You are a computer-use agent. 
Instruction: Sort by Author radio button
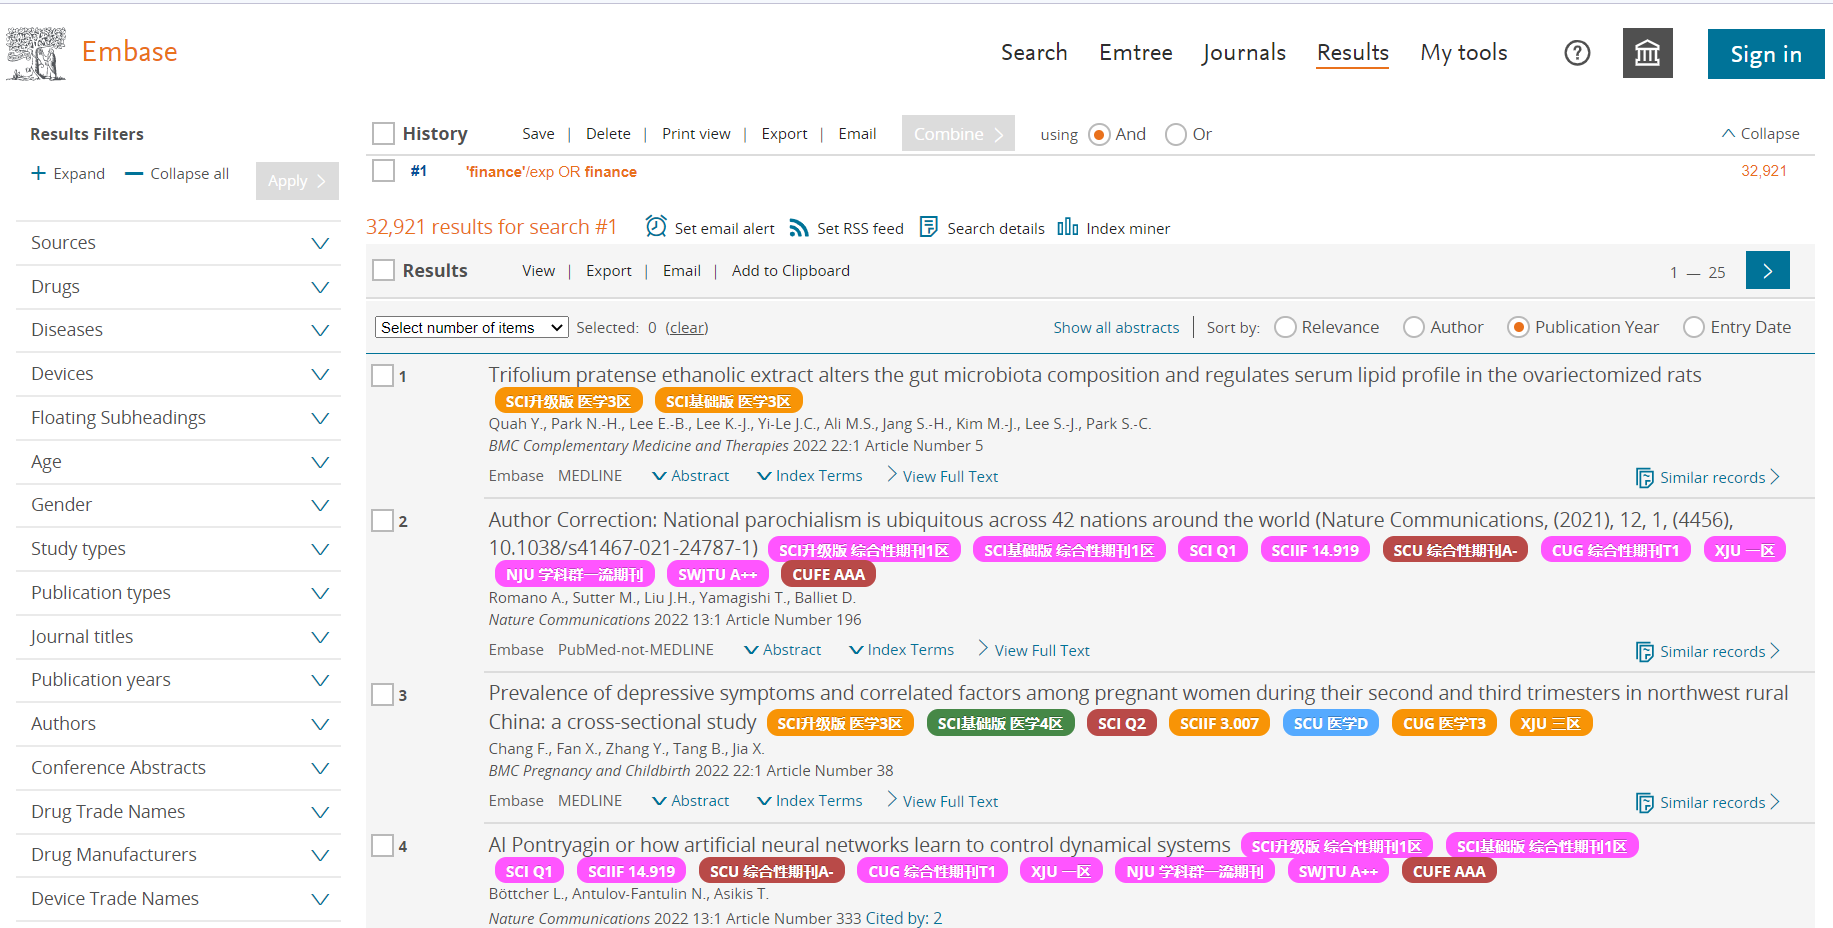point(1414,327)
